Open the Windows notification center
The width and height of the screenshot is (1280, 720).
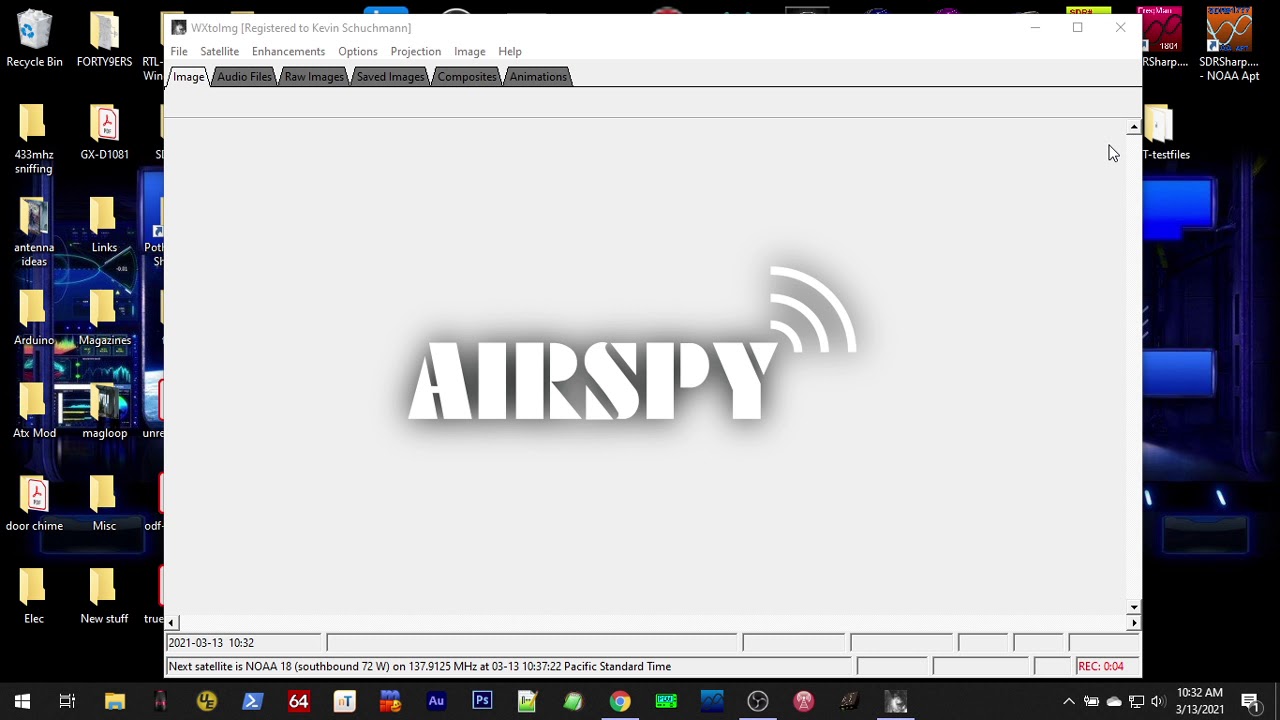[1250, 701]
